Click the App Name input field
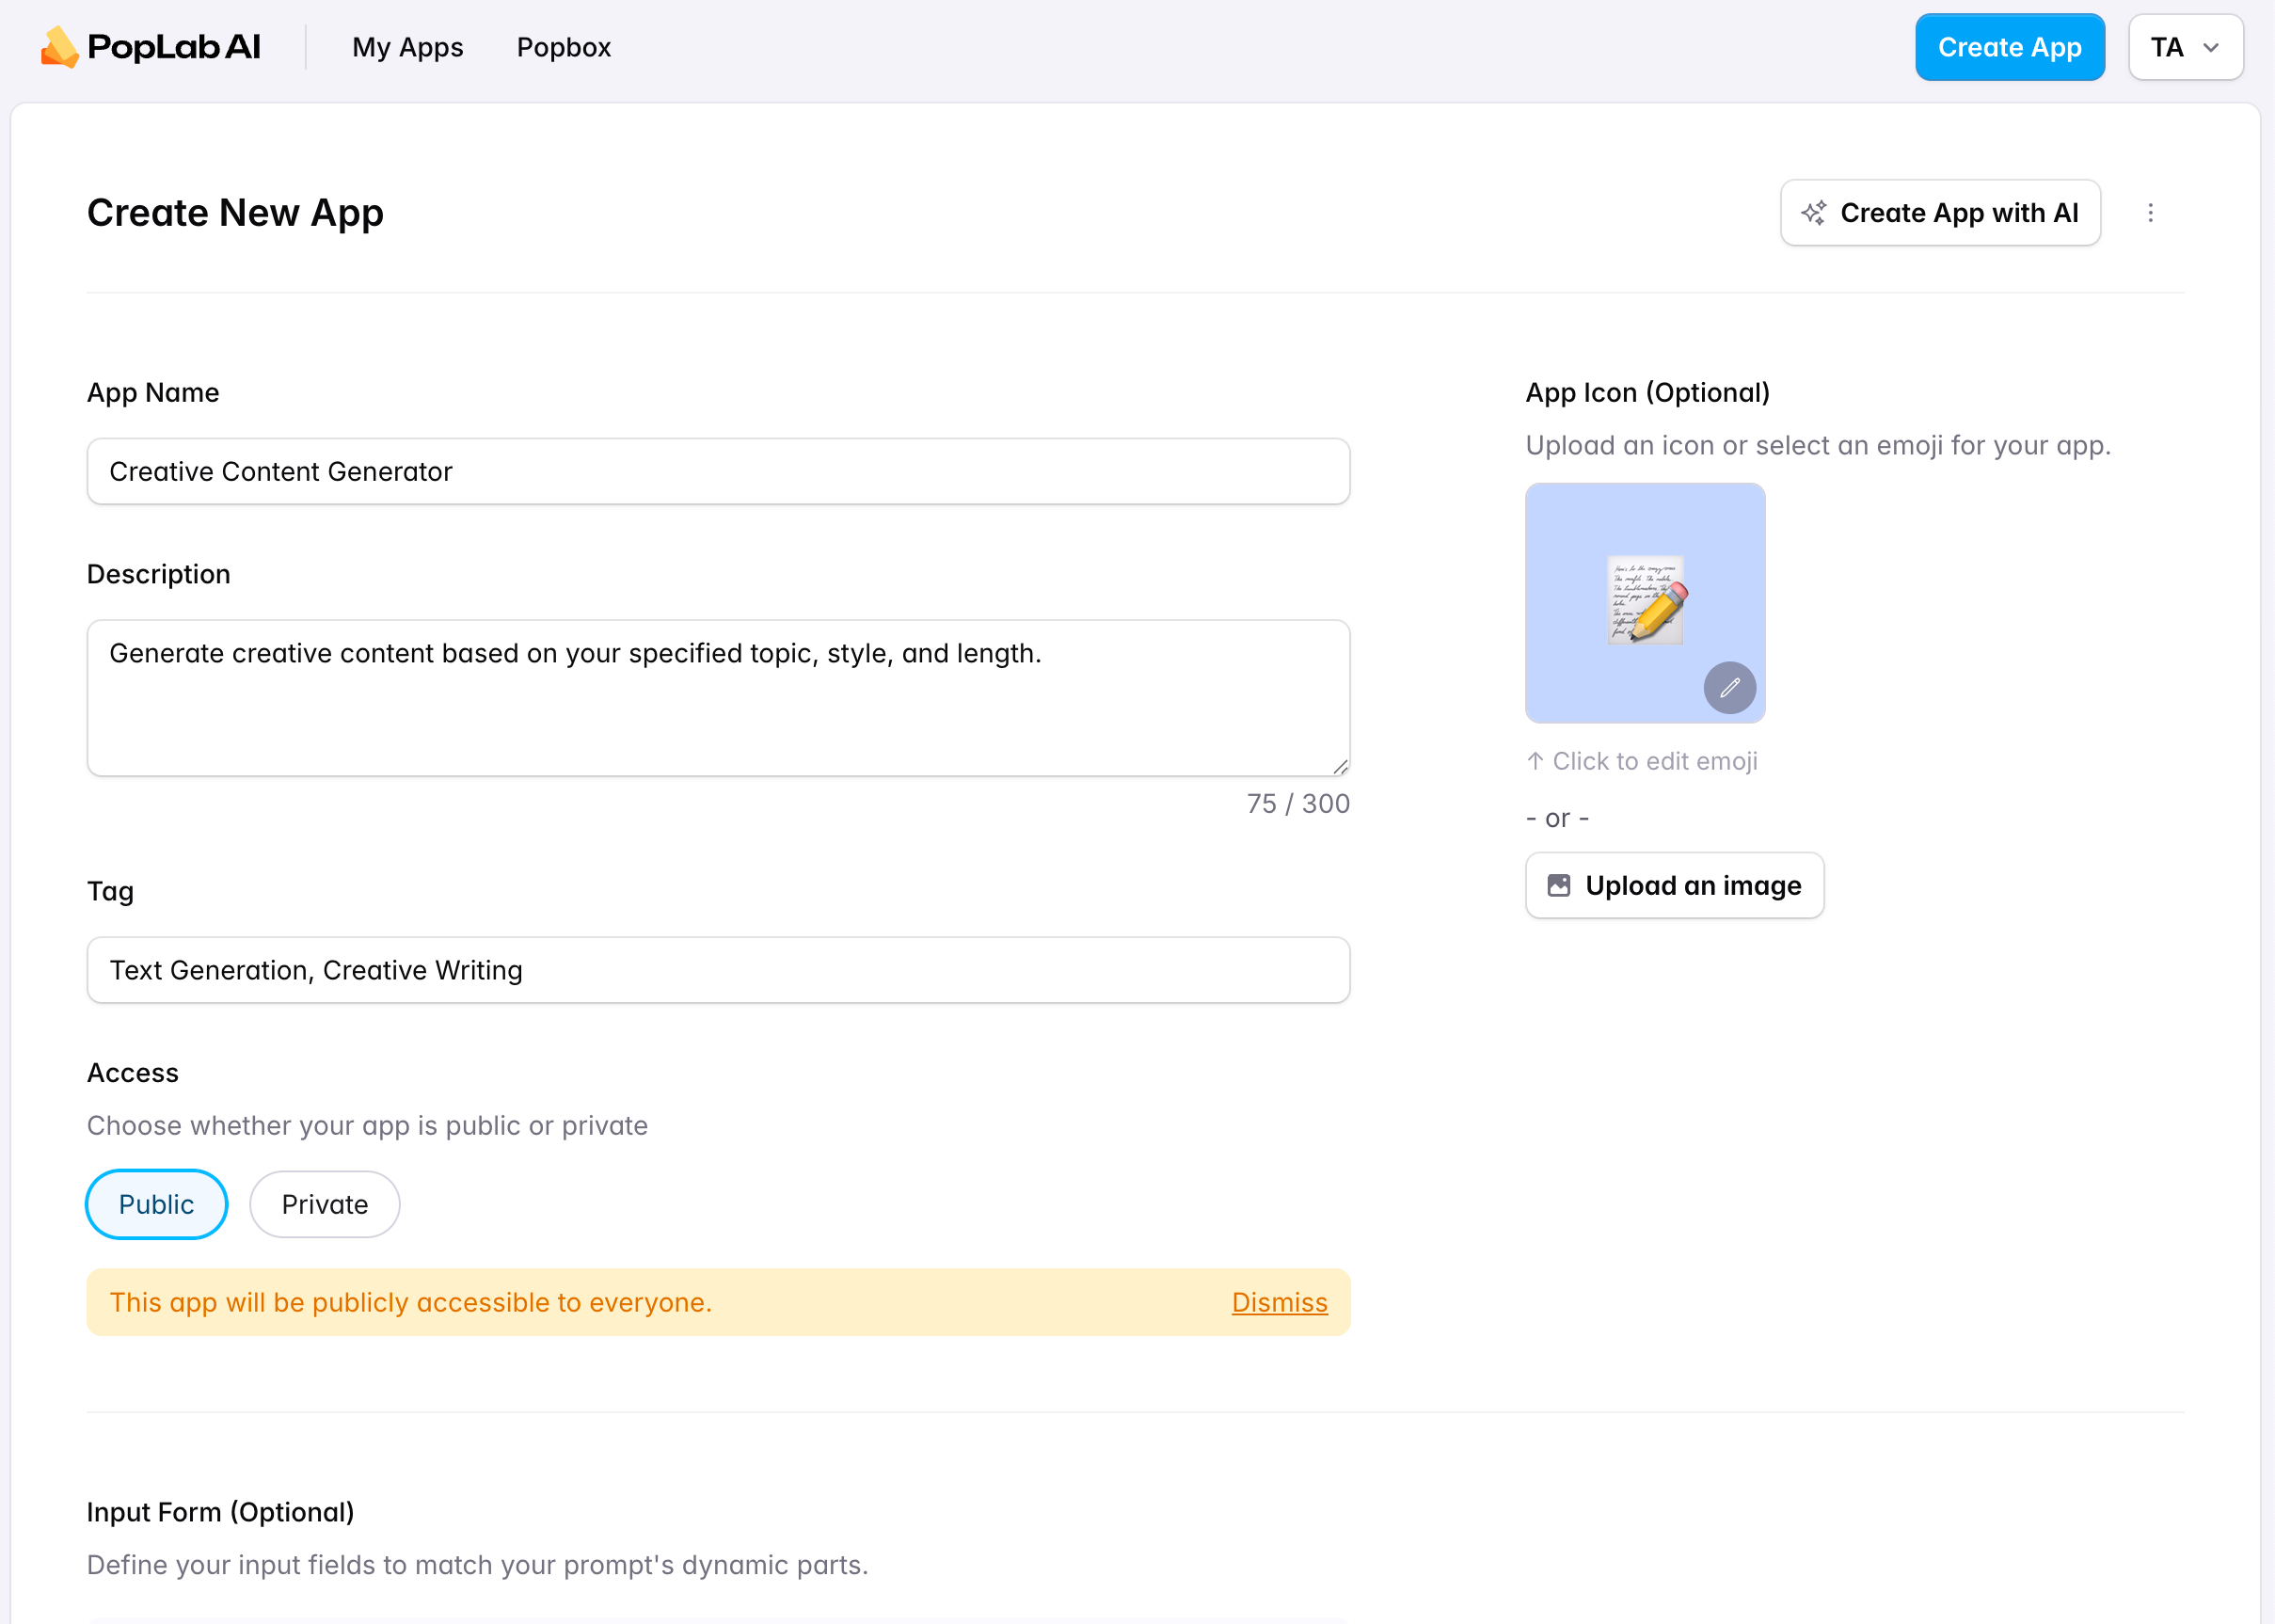Image resolution: width=2275 pixels, height=1624 pixels. (x=717, y=471)
